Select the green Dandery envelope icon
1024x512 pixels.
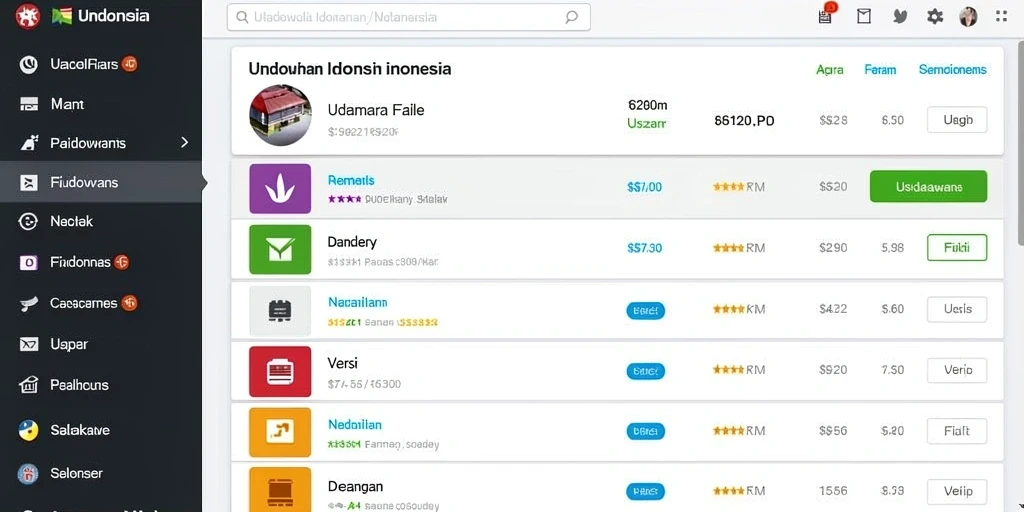point(280,249)
